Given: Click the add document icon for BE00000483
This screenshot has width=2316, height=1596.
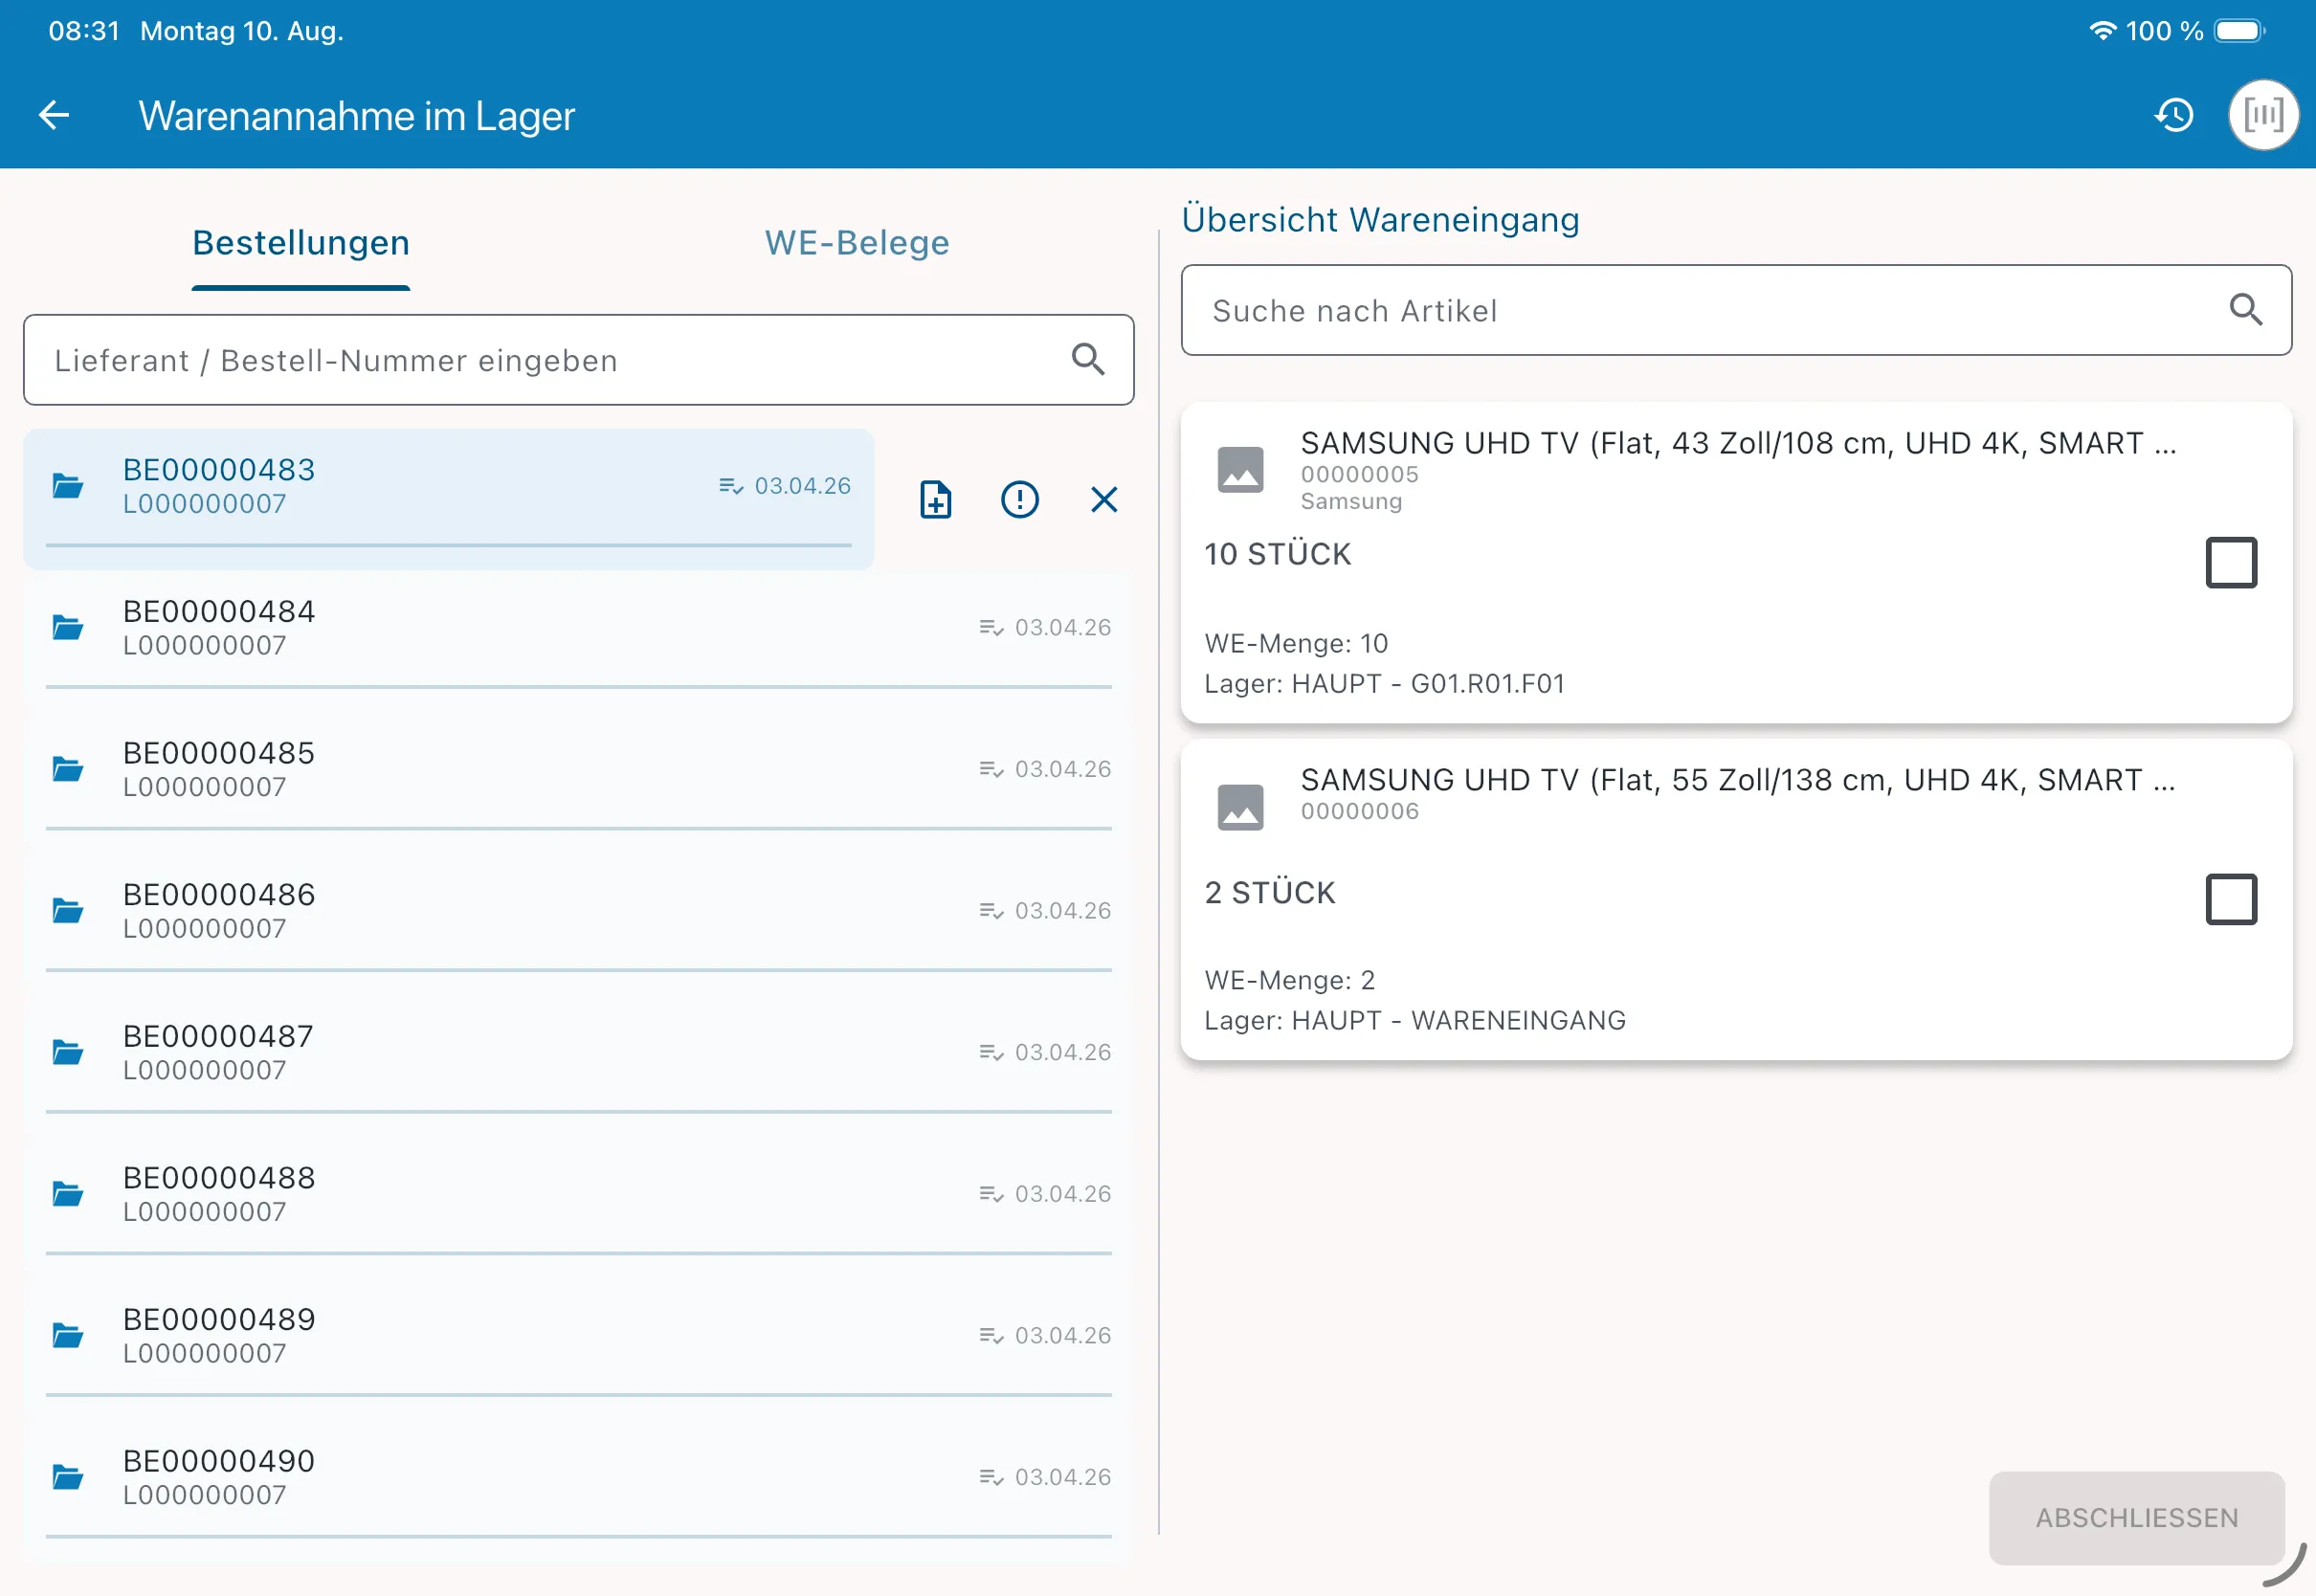Looking at the screenshot, I should [935, 499].
